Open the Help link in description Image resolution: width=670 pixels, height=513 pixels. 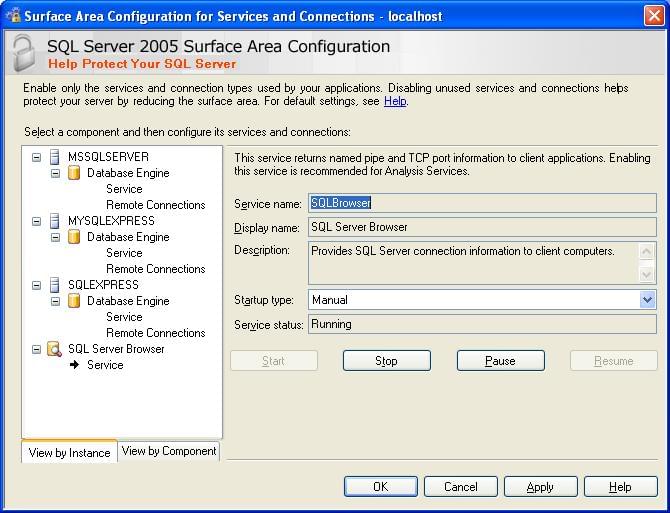(395, 101)
